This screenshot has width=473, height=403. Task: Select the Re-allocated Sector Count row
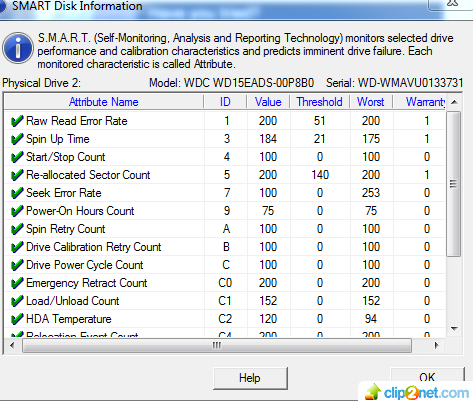tap(225, 175)
